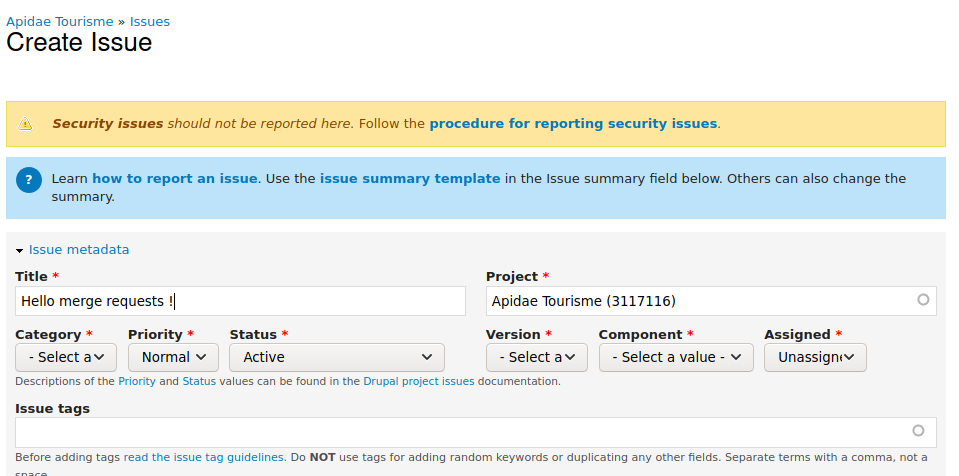The width and height of the screenshot is (959, 476).
Task: Click the Project text field
Action: coord(700,301)
